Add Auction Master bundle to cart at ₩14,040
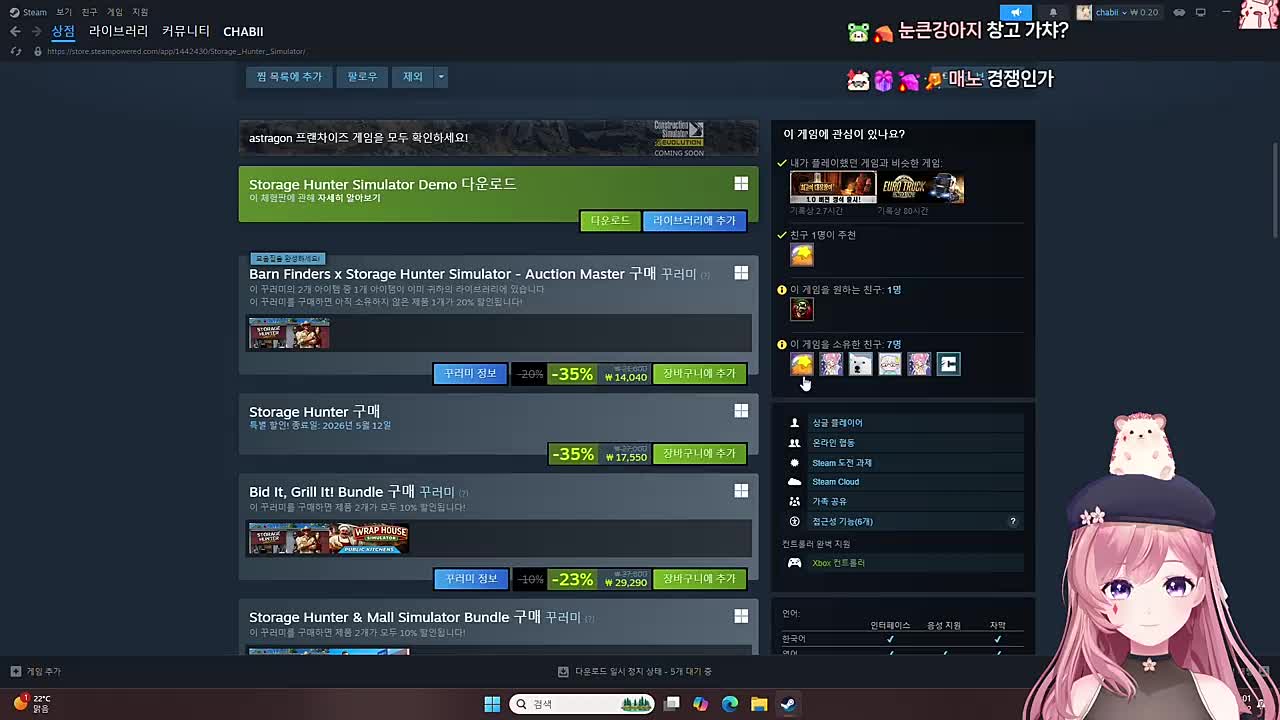Image resolution: width=1280 pixels, height=720 pixels. point(699,374)
